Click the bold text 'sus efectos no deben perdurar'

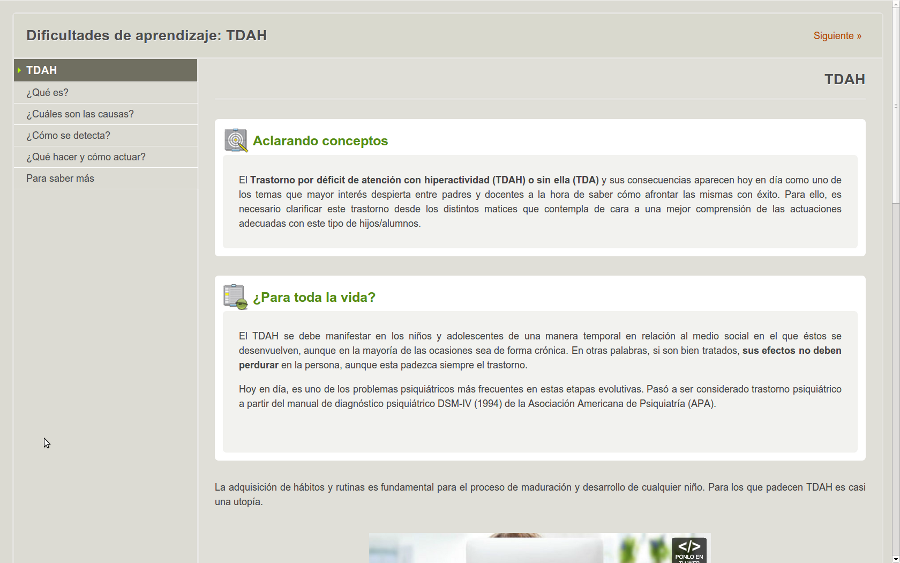791,351
